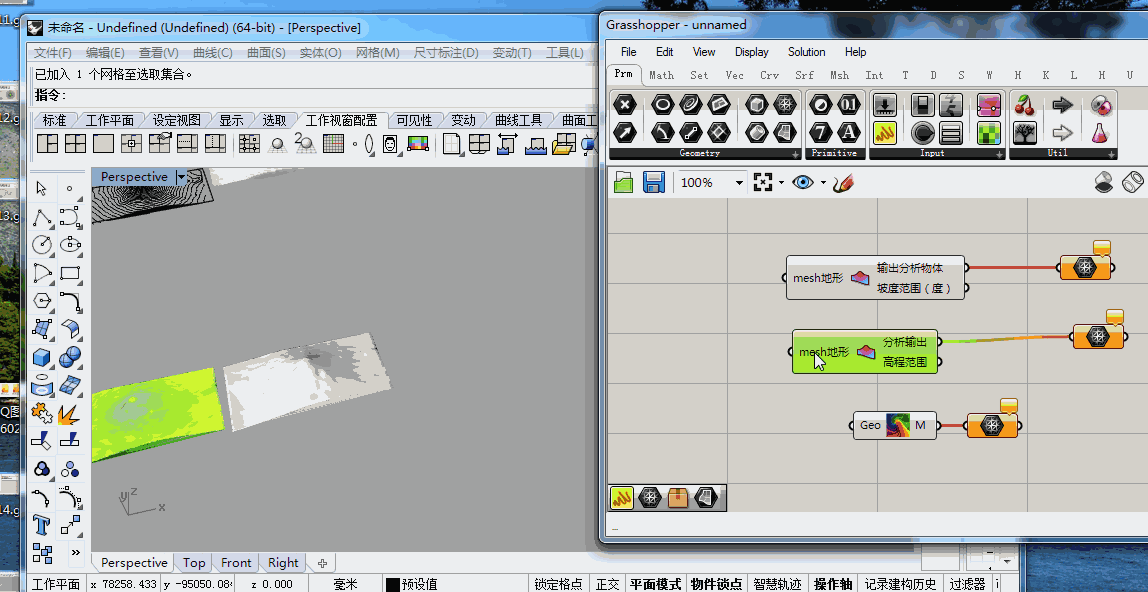Toggle 正交 ortho mode in status bar
1148x592 pixels.
[608, 584]
